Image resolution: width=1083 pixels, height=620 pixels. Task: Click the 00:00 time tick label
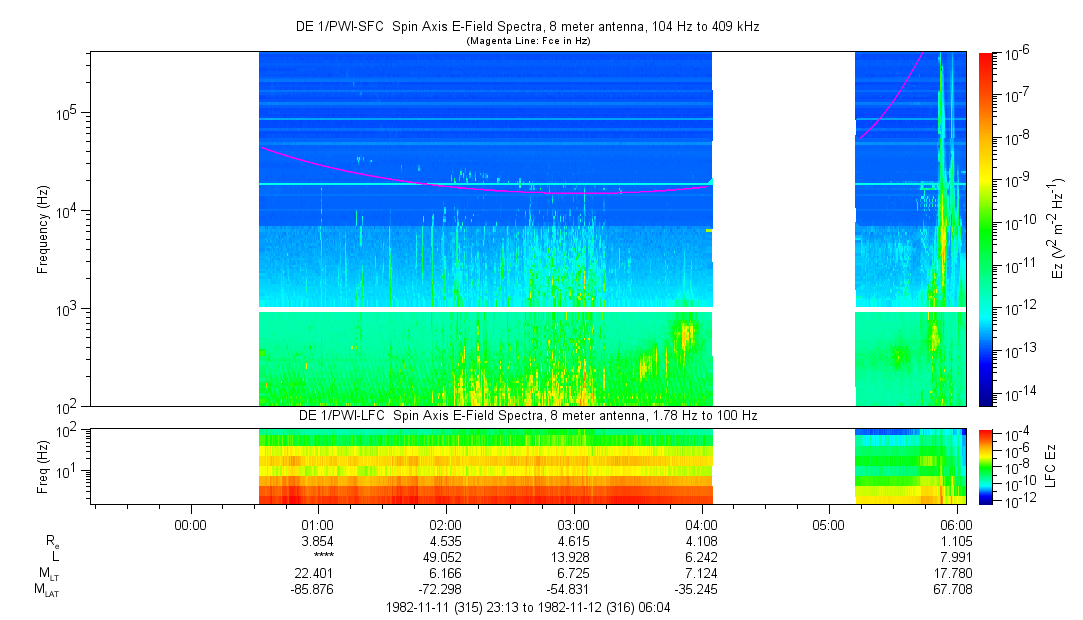(190, 525)
